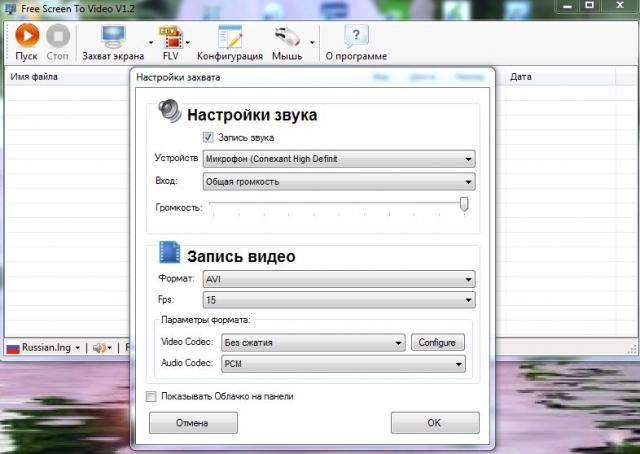Click the speaker icon in status bar
This screenshot has height=454, width=640.
pos(98,348)
